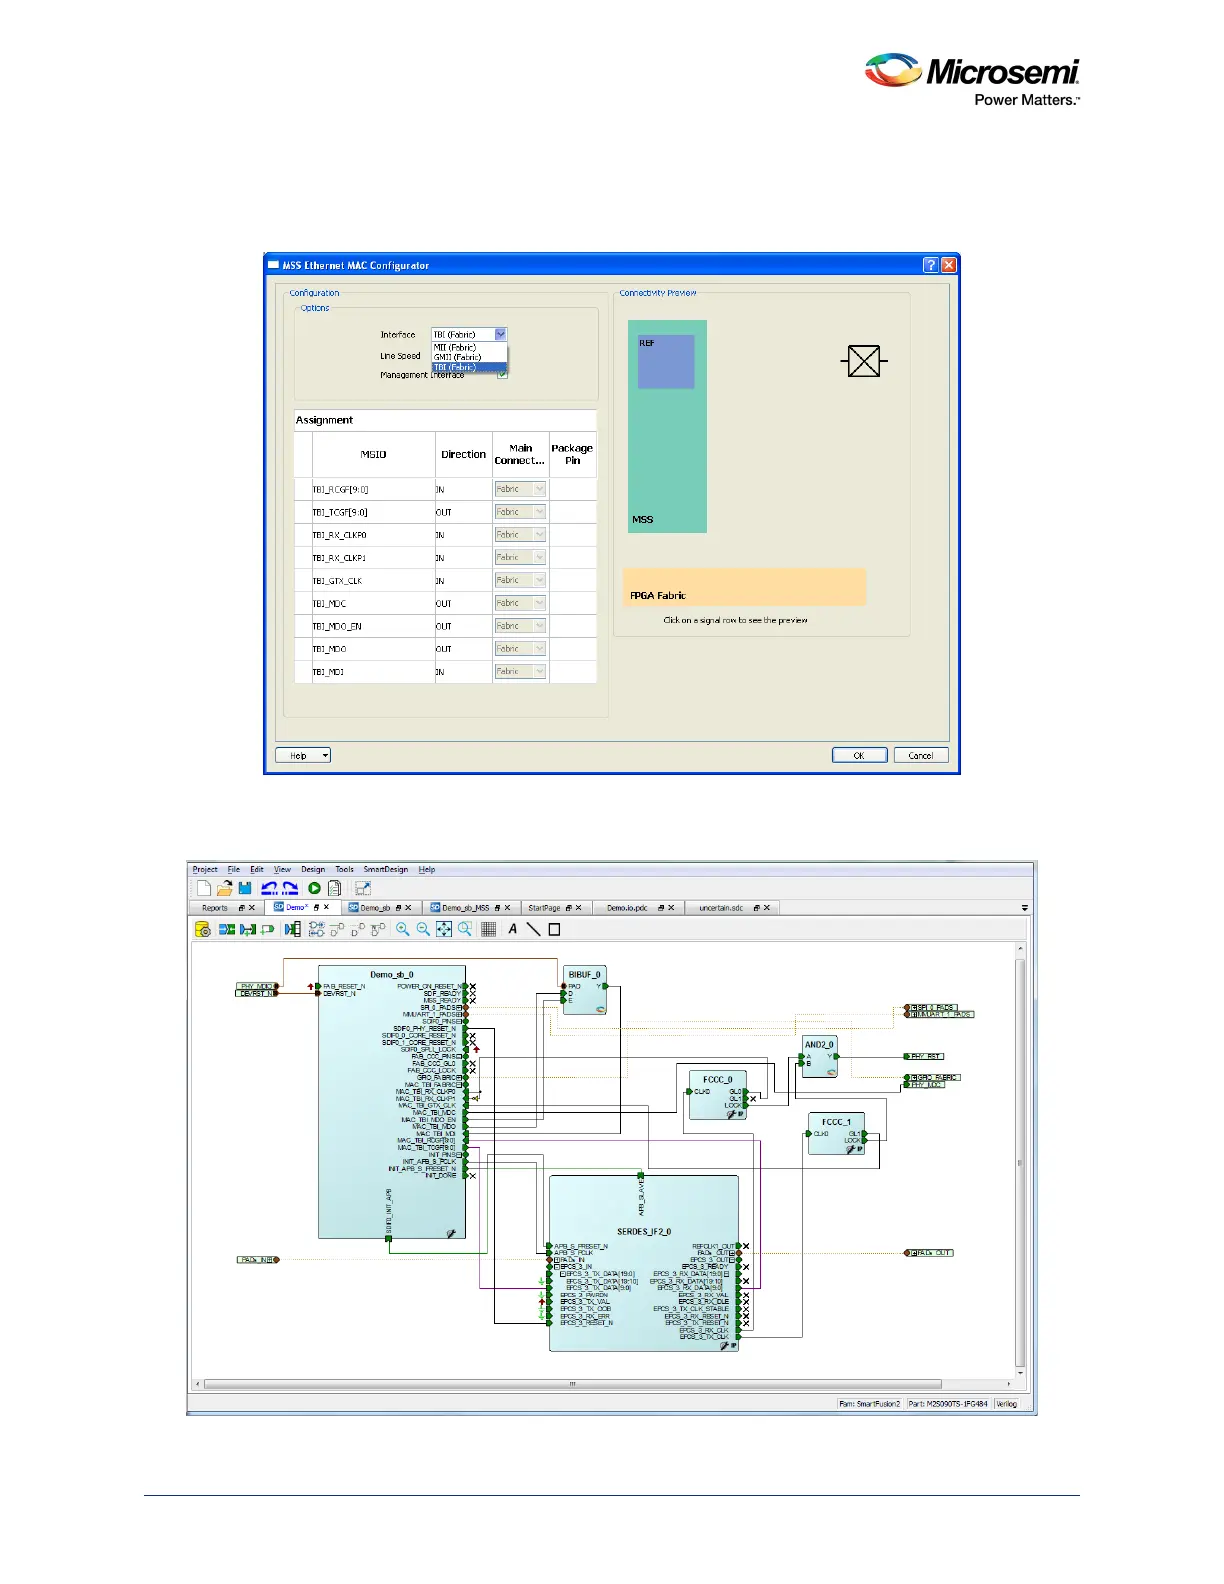This screenshot has width=1224, height=1584.
Task: Close the uncertain.sdc tab with its X
Action: (x=767, y=908)
